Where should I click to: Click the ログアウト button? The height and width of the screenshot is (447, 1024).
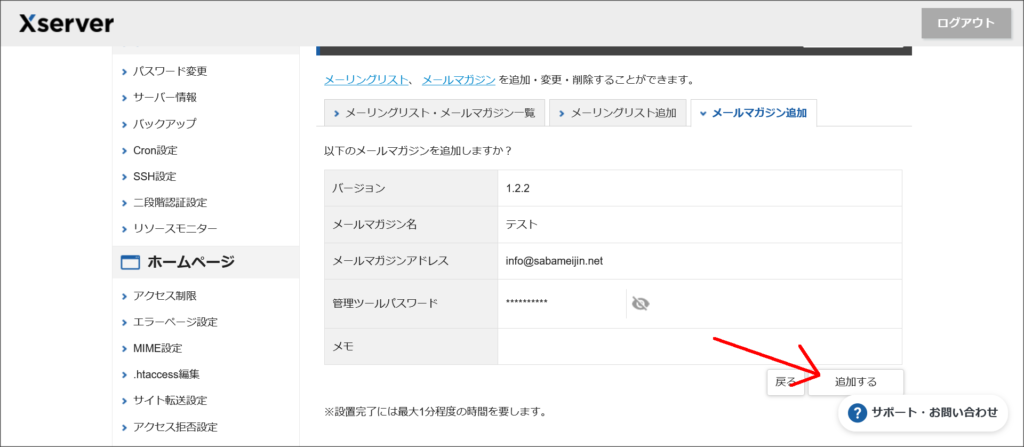pyautogui.click(x=966, y=24)
